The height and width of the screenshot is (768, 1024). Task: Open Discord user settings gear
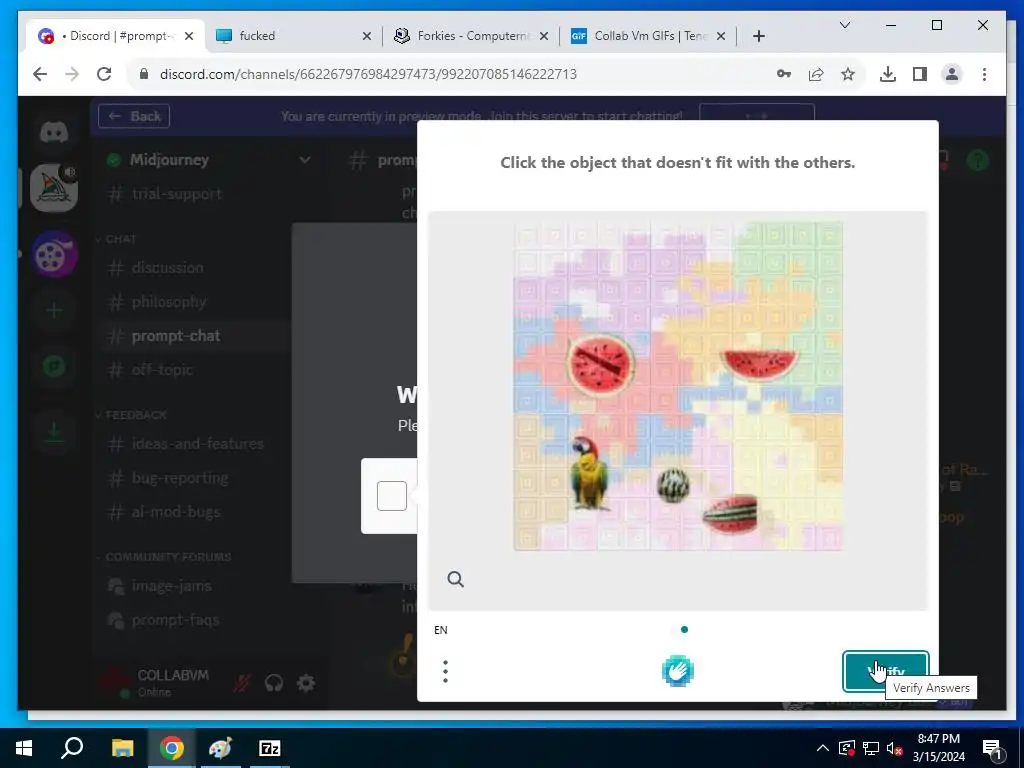coord(306,683)
